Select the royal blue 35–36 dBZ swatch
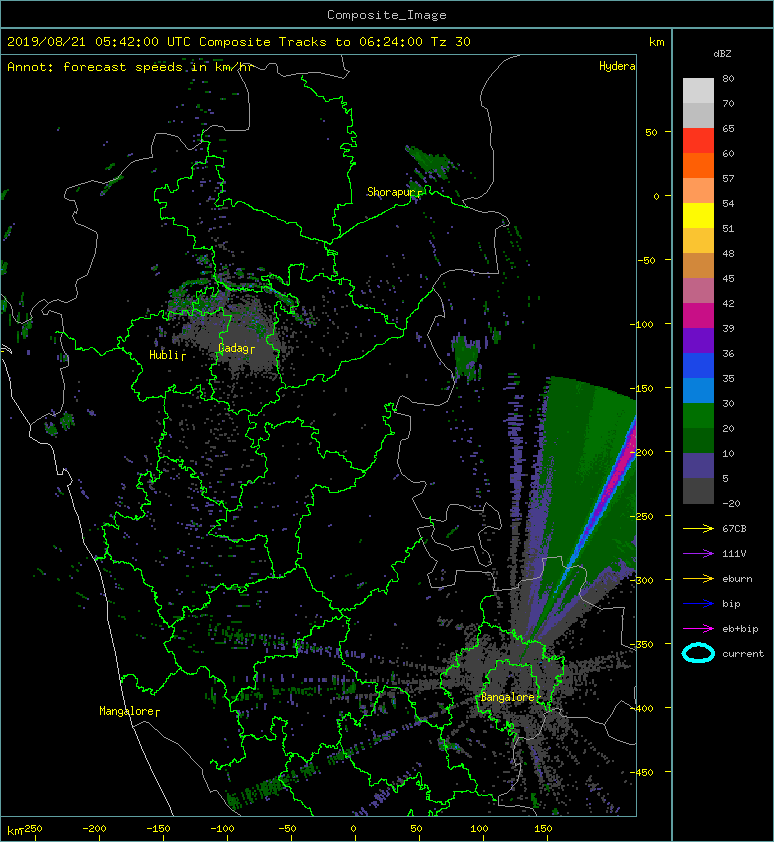The height and width of the screenshot is (842, 774). point(698,366)
